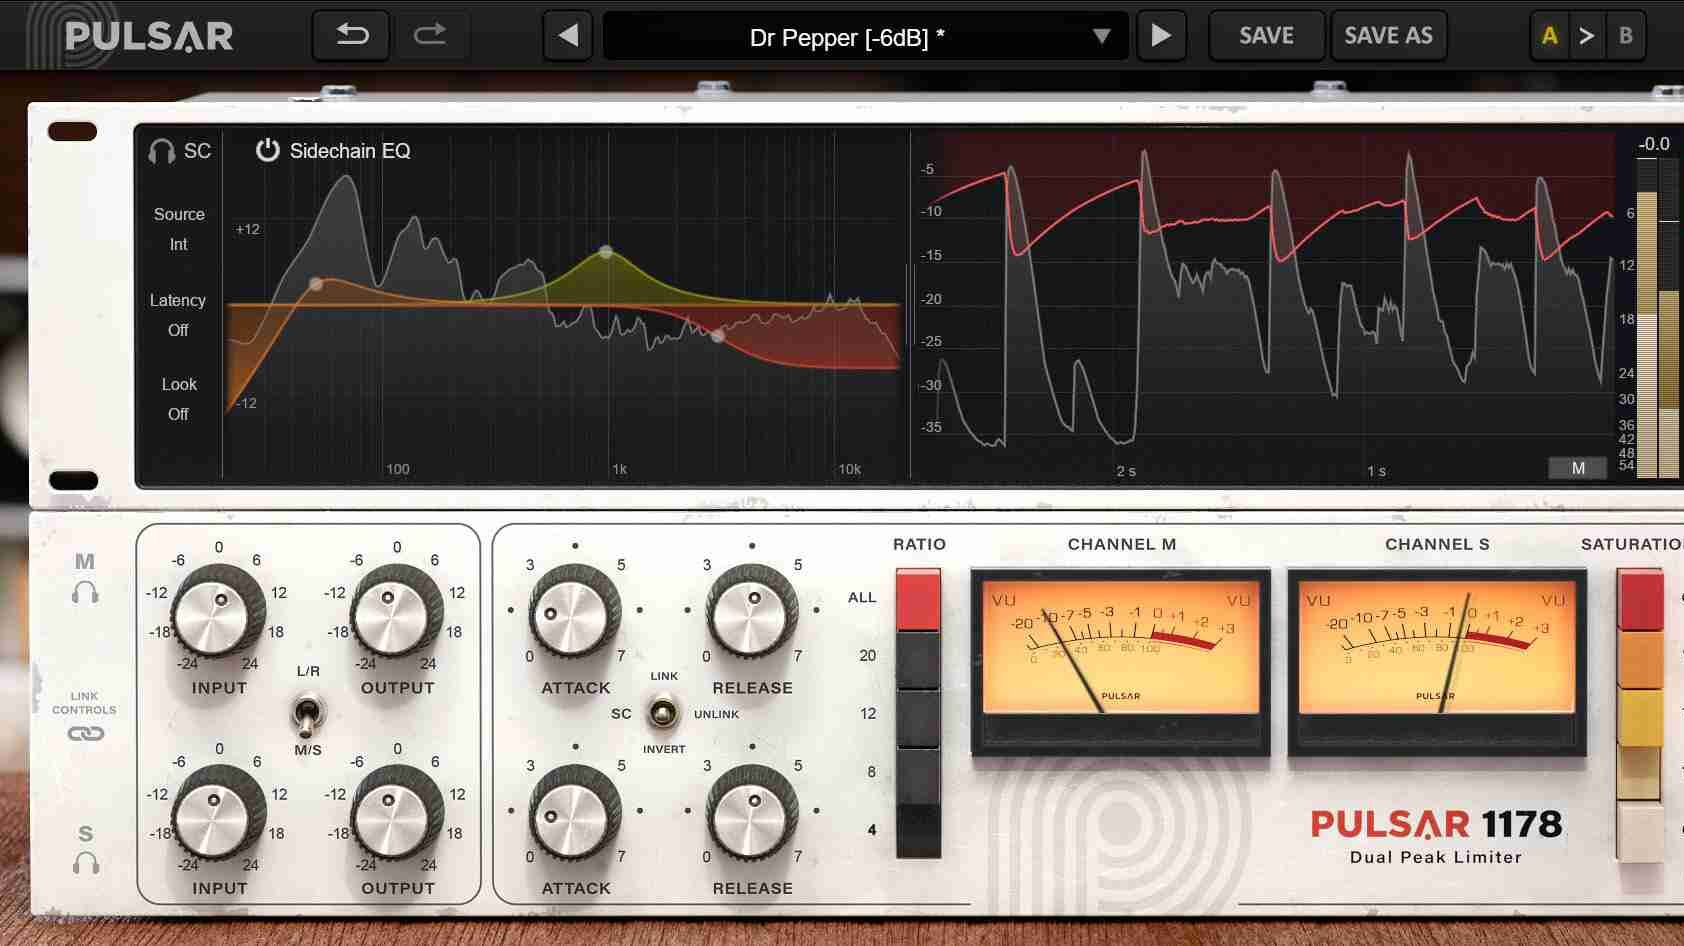Click the channel M Input knob
This screenshot has height=946, width=1684.
click(218, 611)
